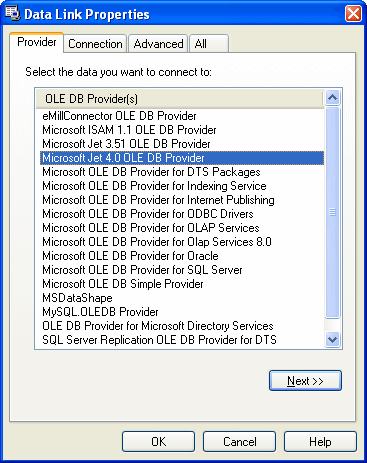
Task: Open the Advanced tab
Action: tap(158, 44)
